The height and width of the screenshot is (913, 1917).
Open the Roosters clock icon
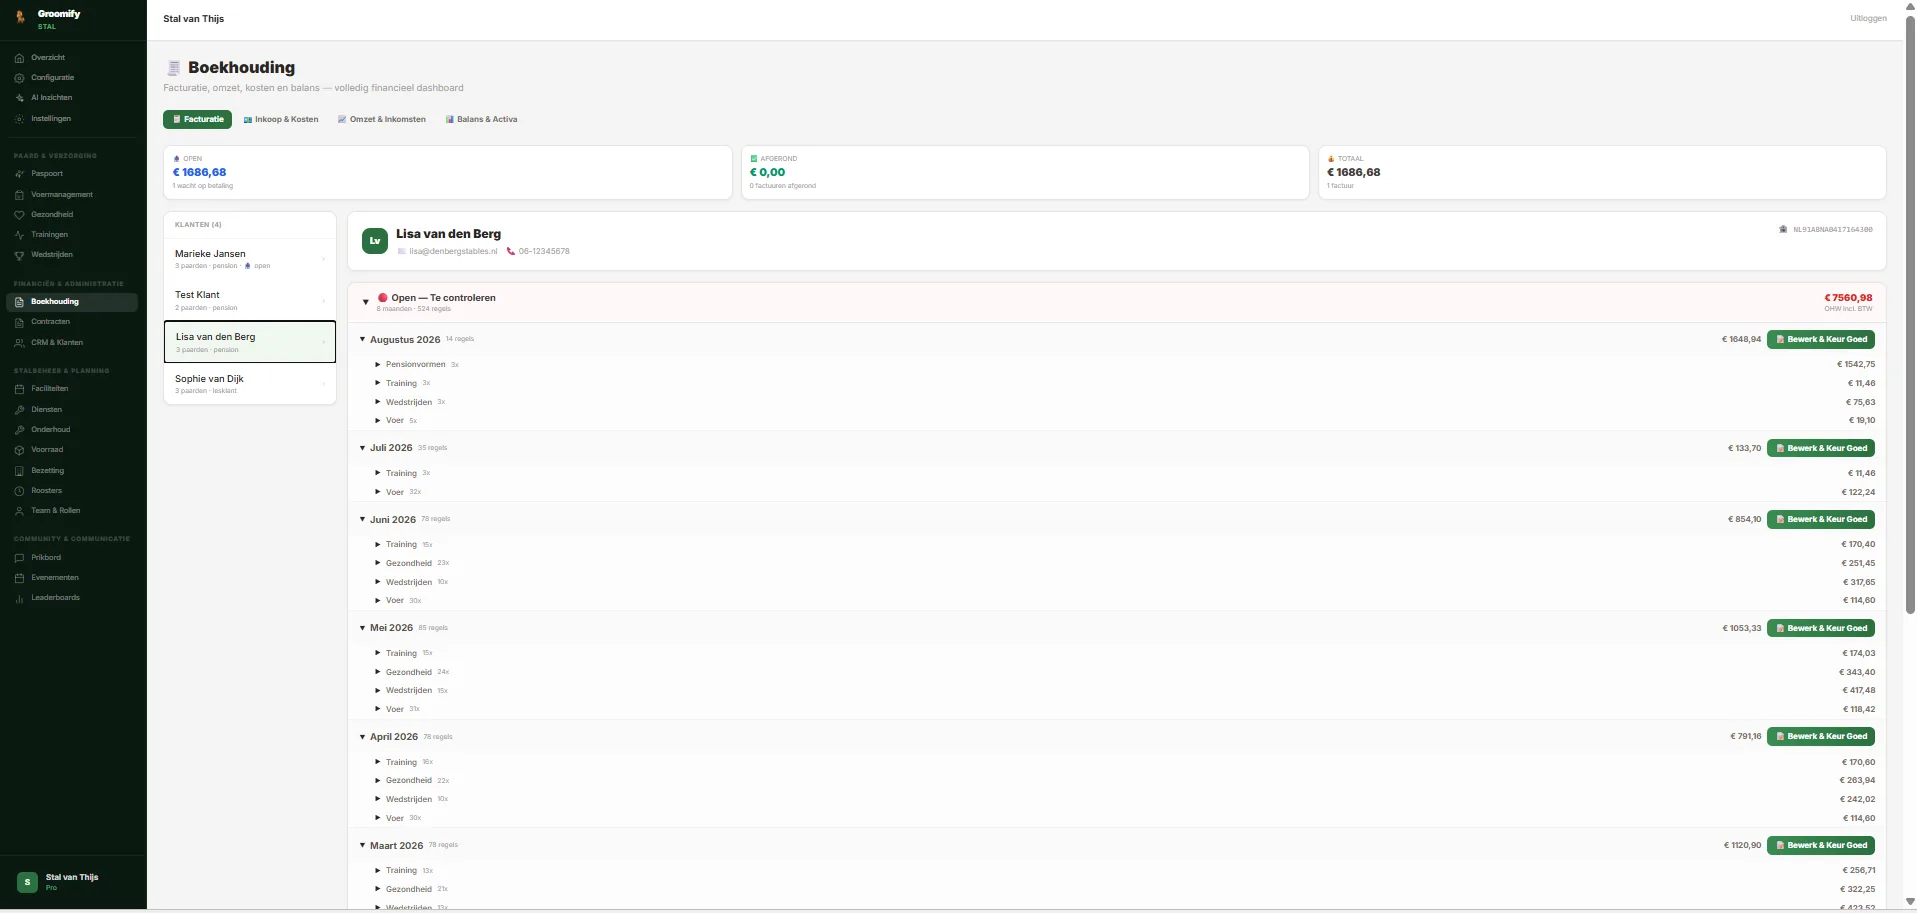19,491
